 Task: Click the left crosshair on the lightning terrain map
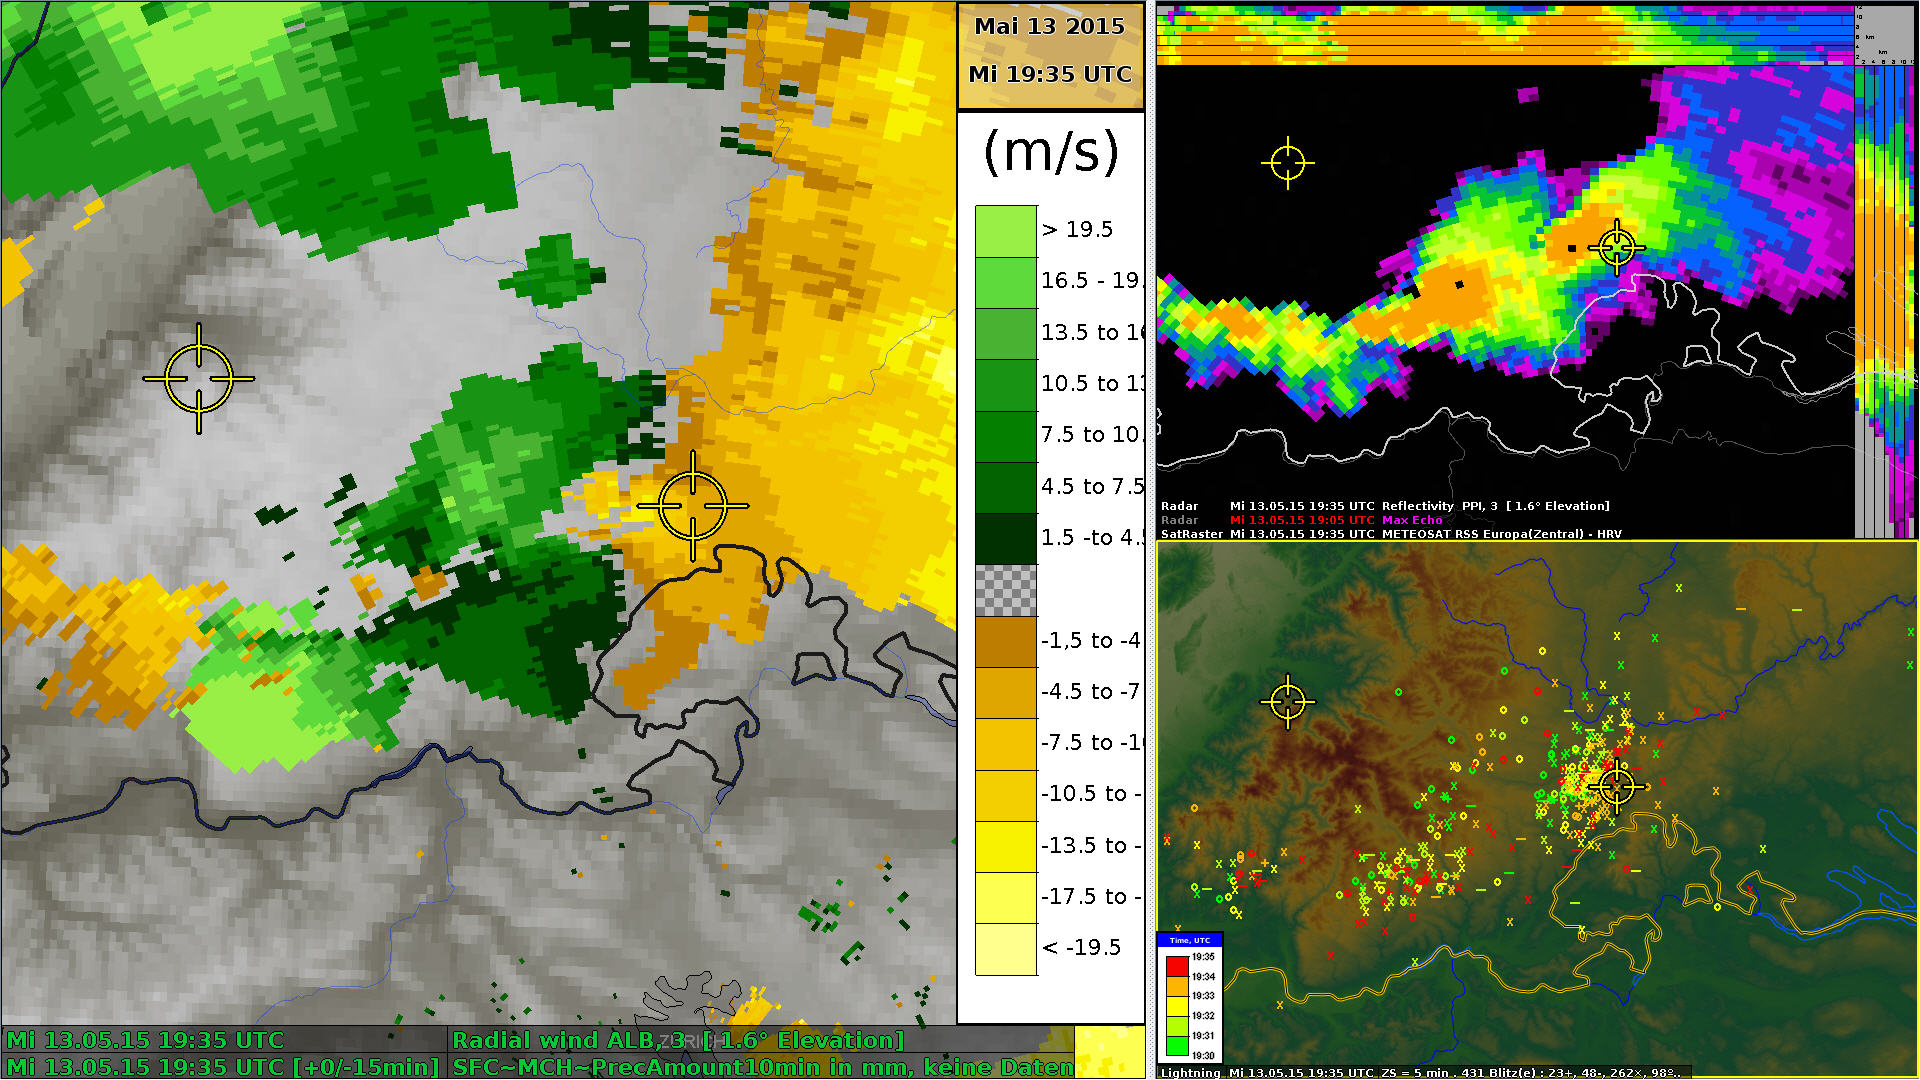pyautogui.click(x=1287, y=702)
